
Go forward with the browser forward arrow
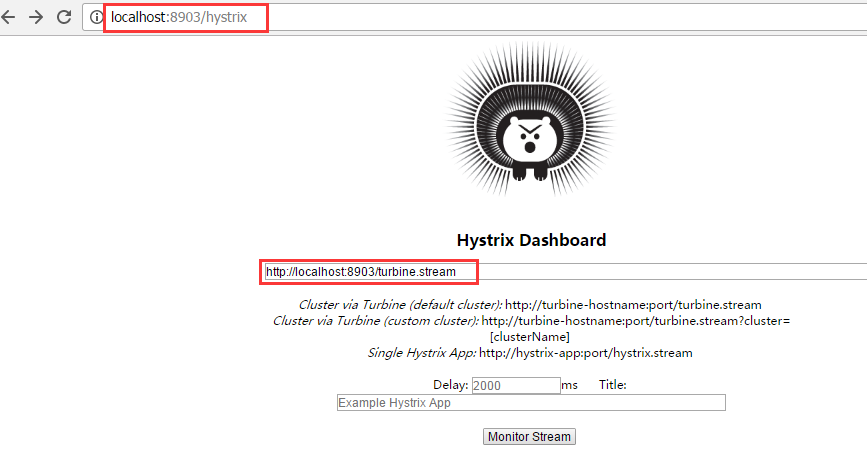pyautogui.click(x=36, y=17)
